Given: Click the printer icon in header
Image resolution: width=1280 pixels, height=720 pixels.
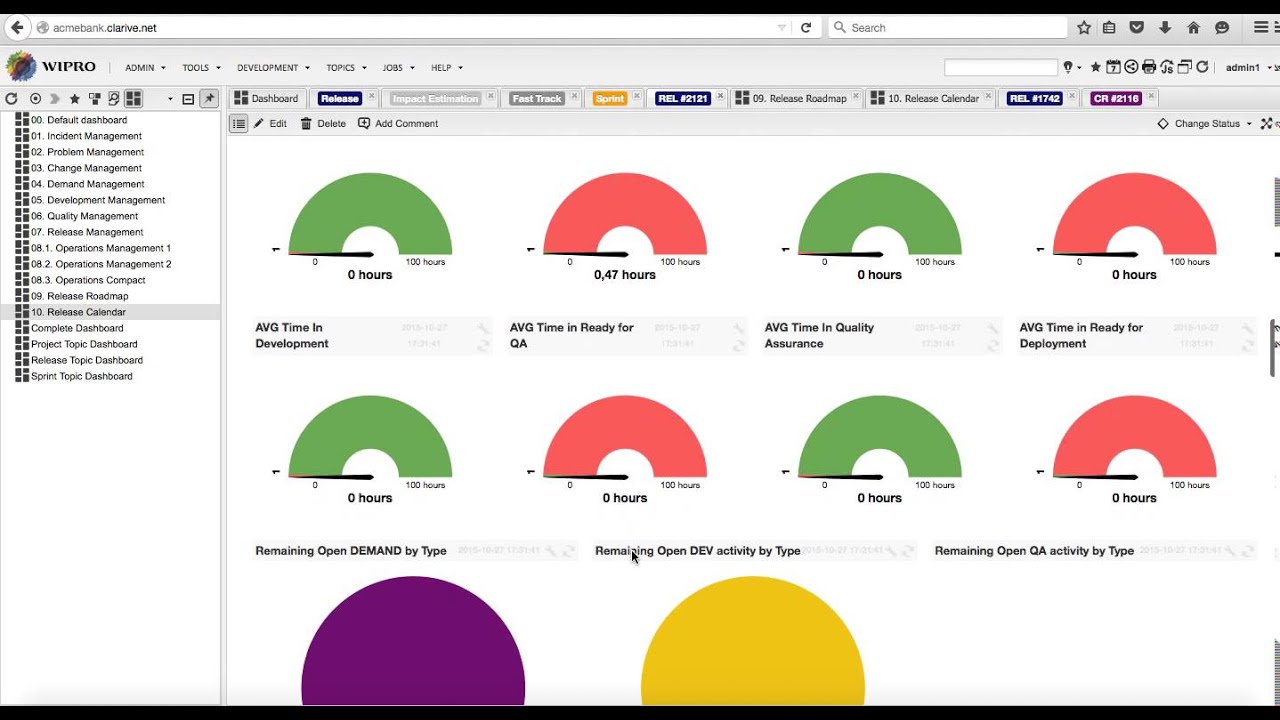Looking at the screenshot, I should [x=1149, y=68].
